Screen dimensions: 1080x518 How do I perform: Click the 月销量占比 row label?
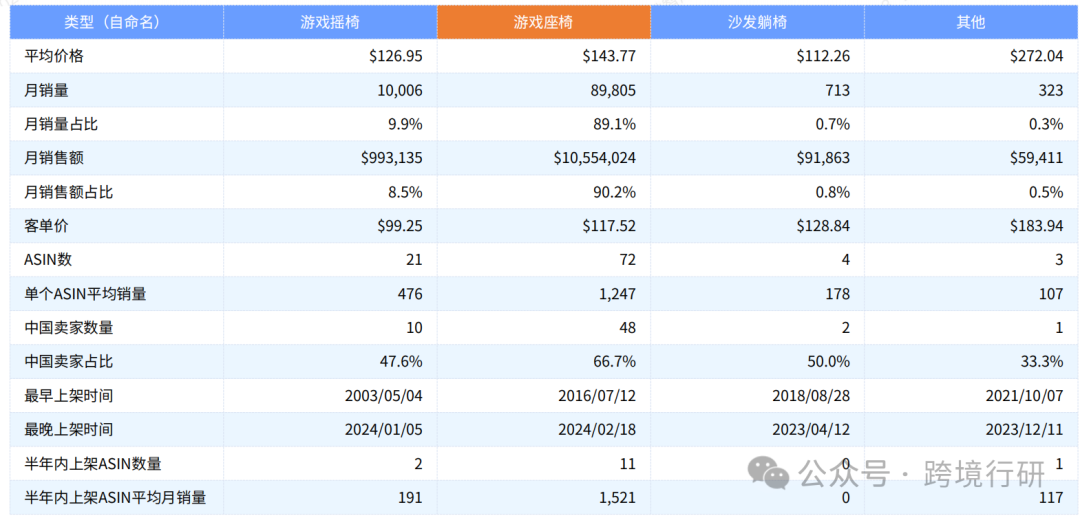[x=61, y=125]
